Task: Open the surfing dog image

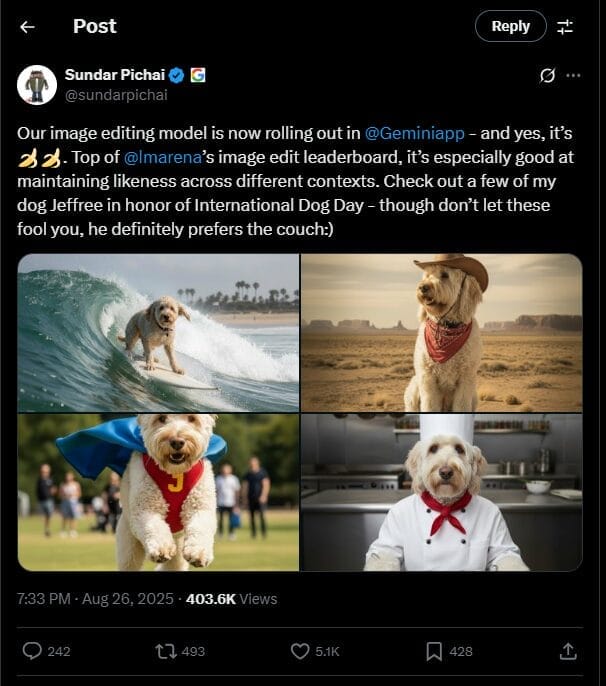Action: (158, 332)
